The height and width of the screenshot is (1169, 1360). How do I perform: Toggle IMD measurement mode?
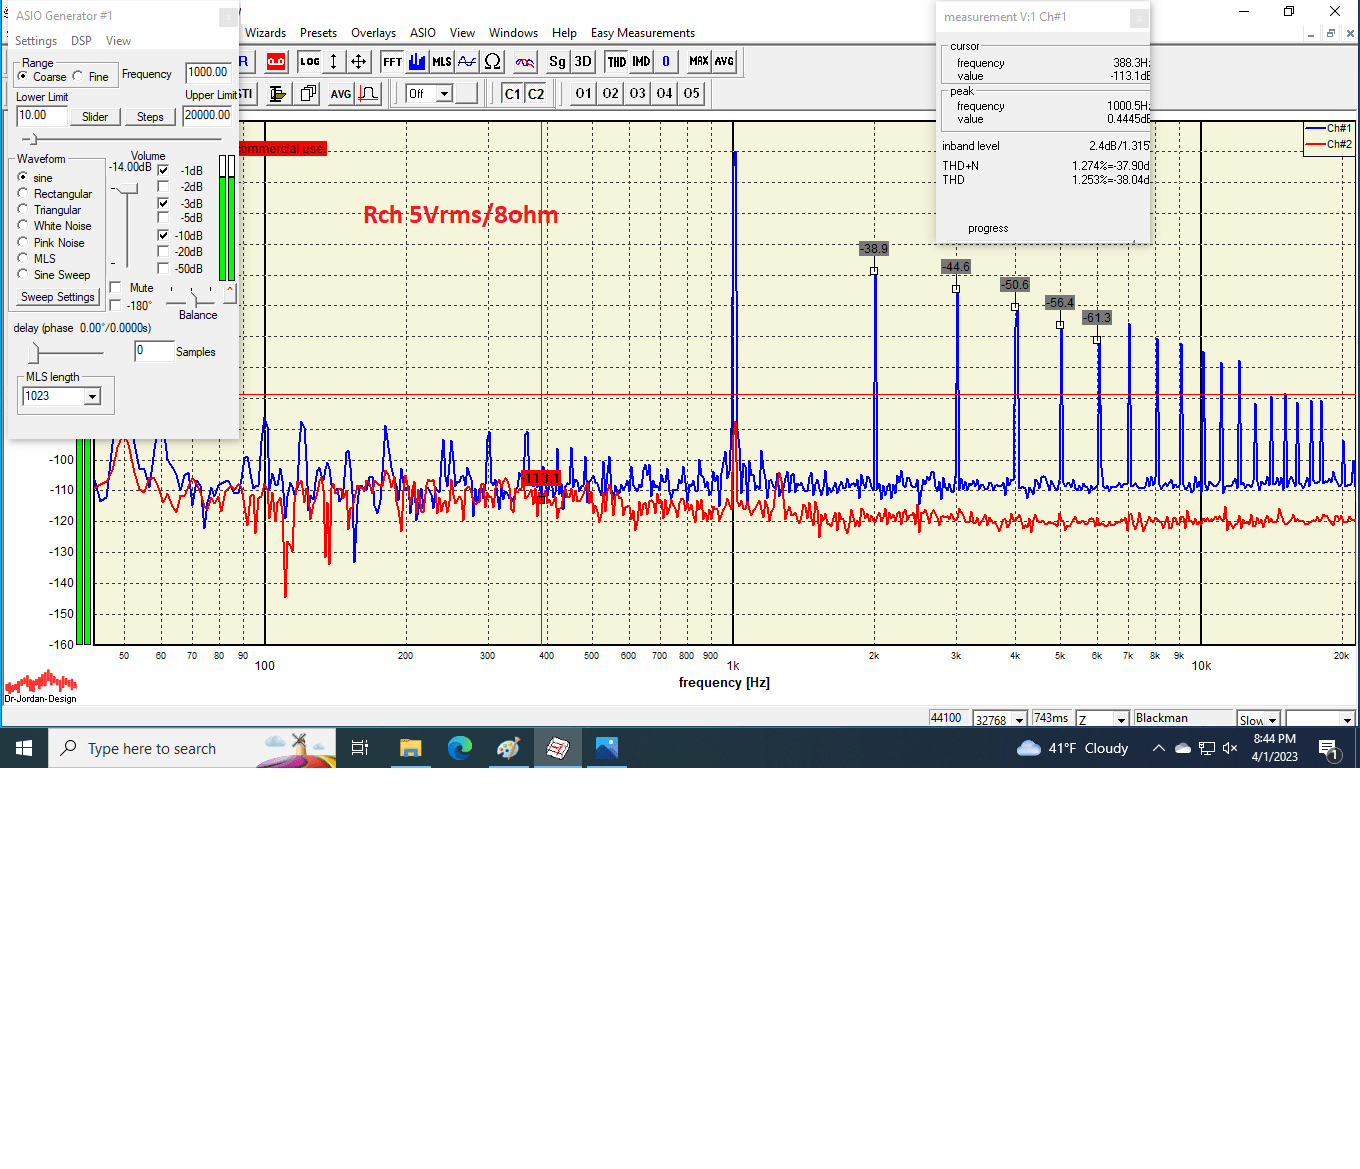coord(641,62)
